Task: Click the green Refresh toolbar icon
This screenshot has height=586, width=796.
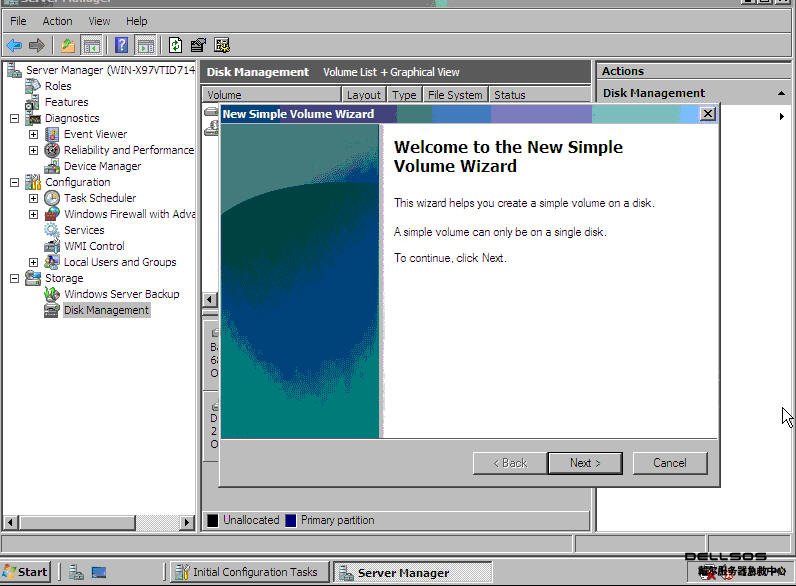Action: point(175,45)
